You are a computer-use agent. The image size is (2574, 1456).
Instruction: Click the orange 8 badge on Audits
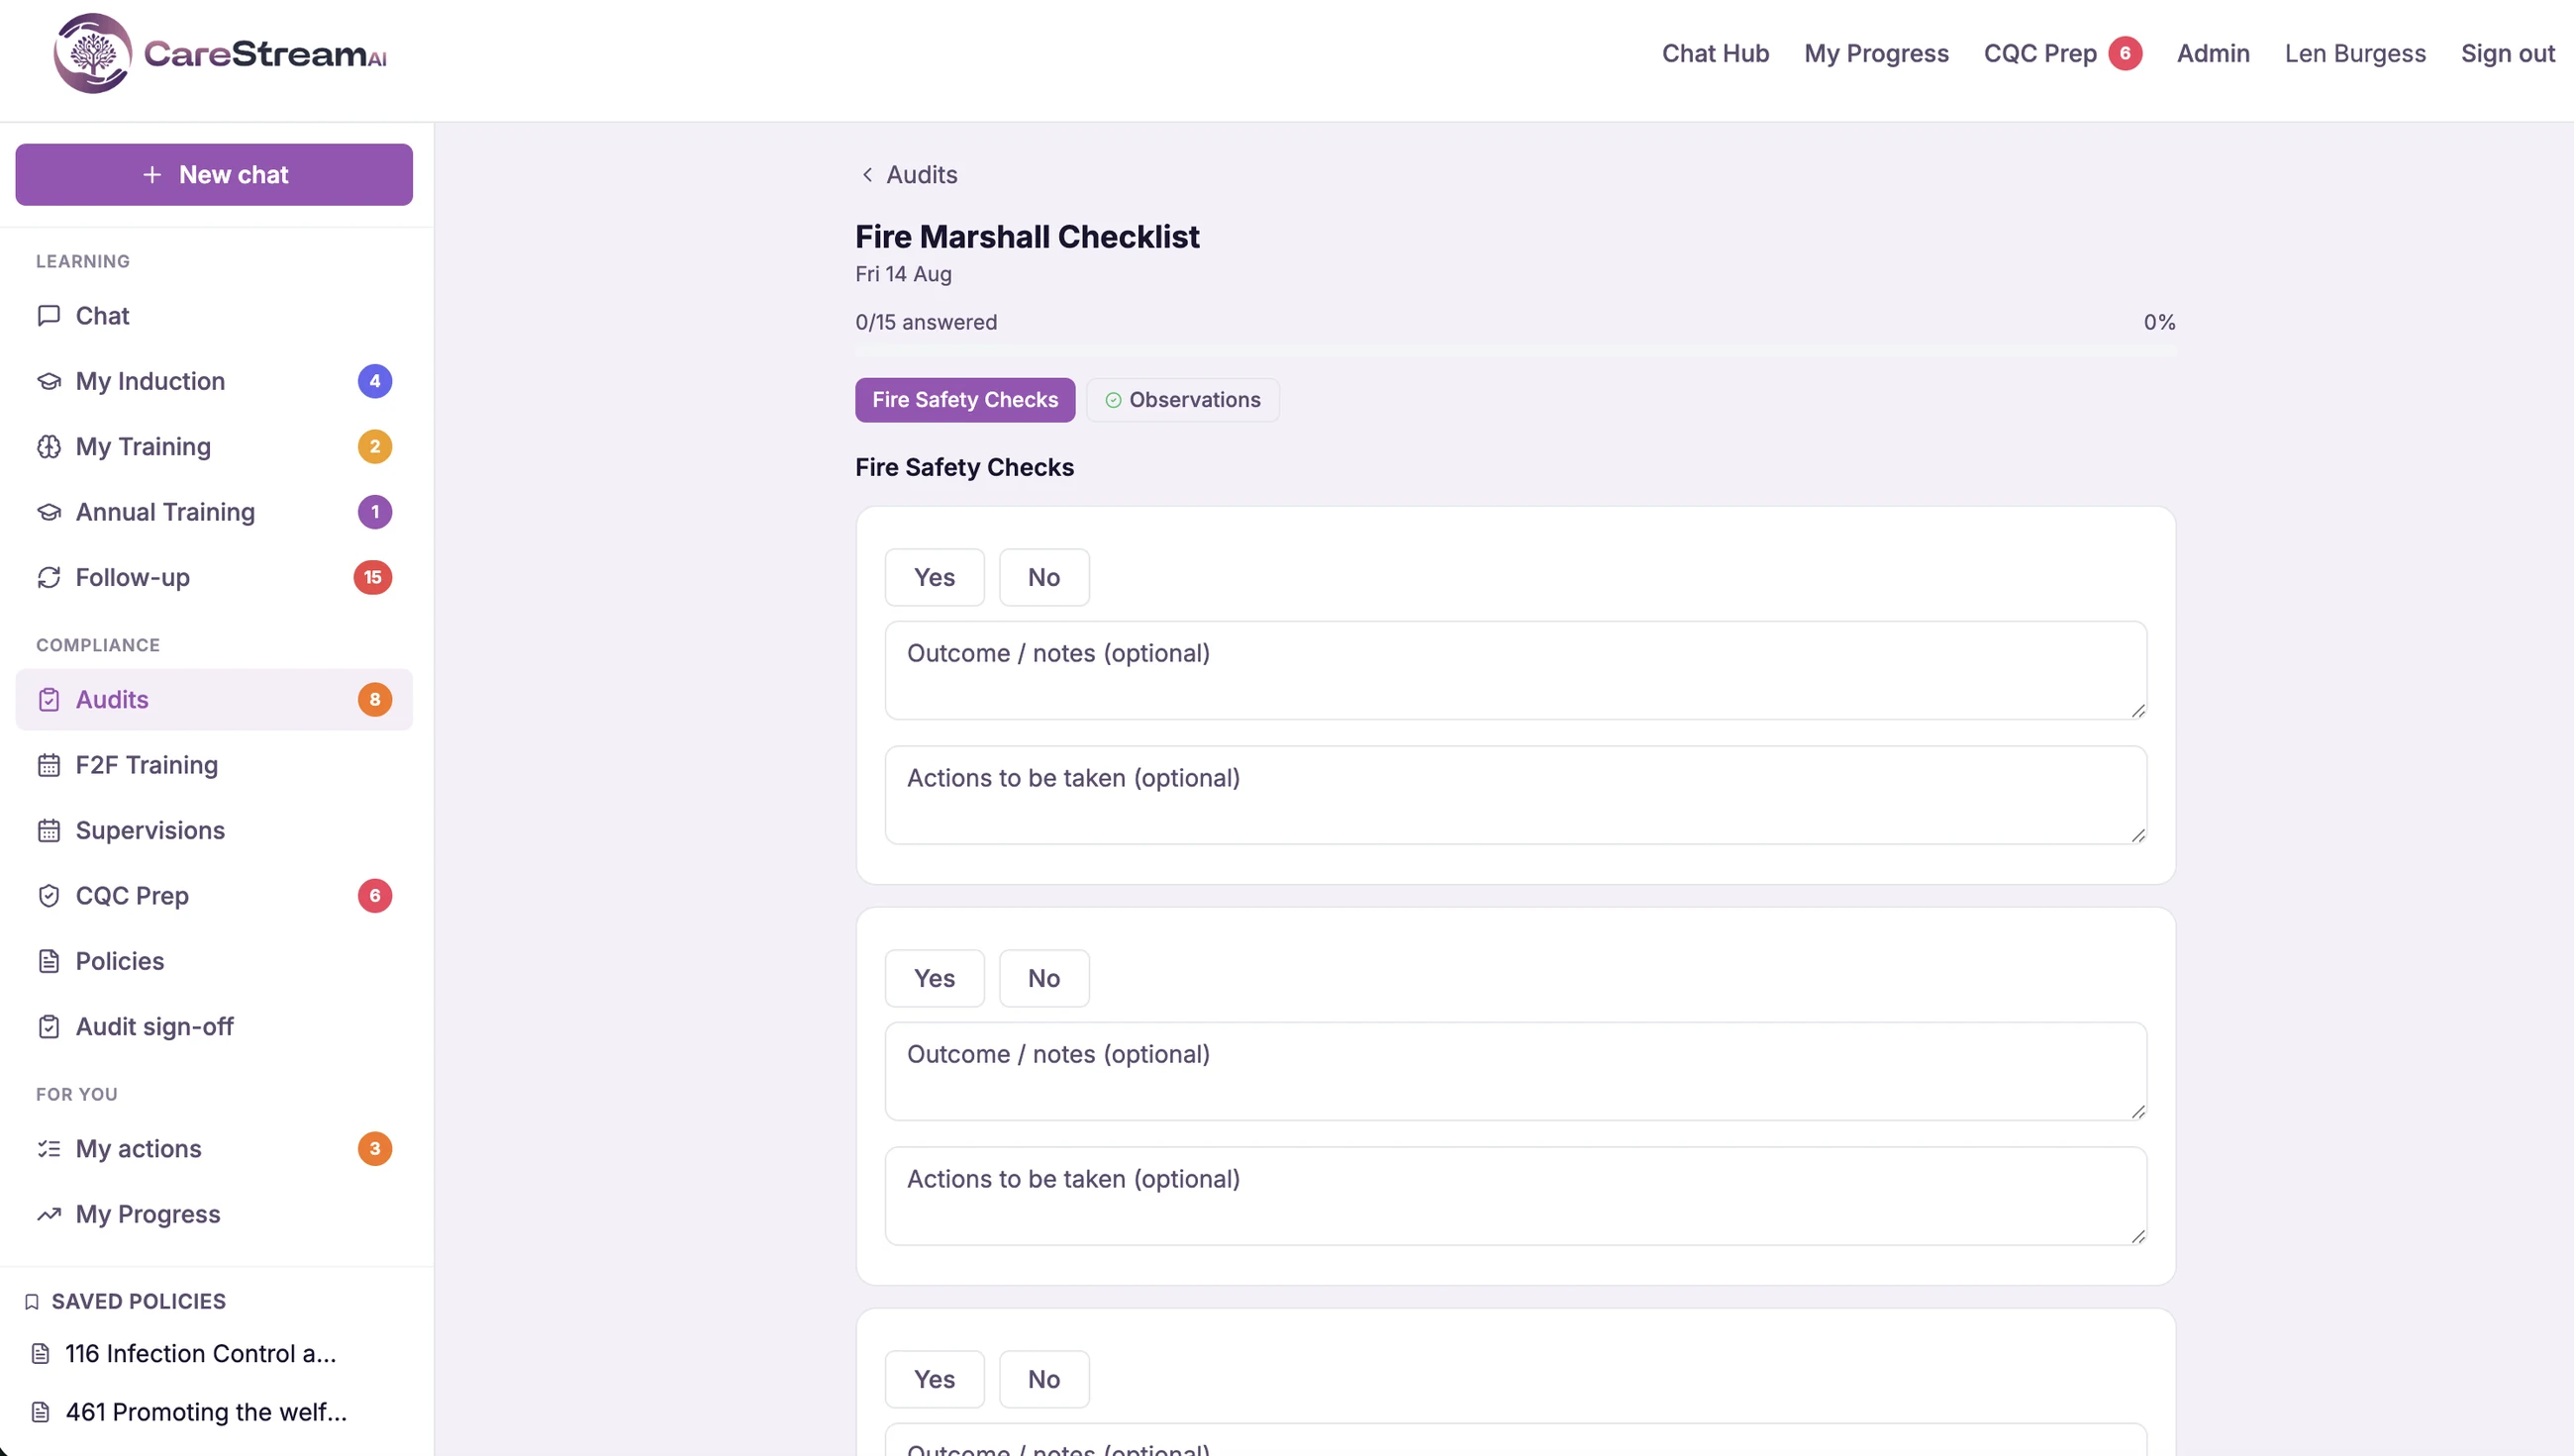(x=375, y=700)
